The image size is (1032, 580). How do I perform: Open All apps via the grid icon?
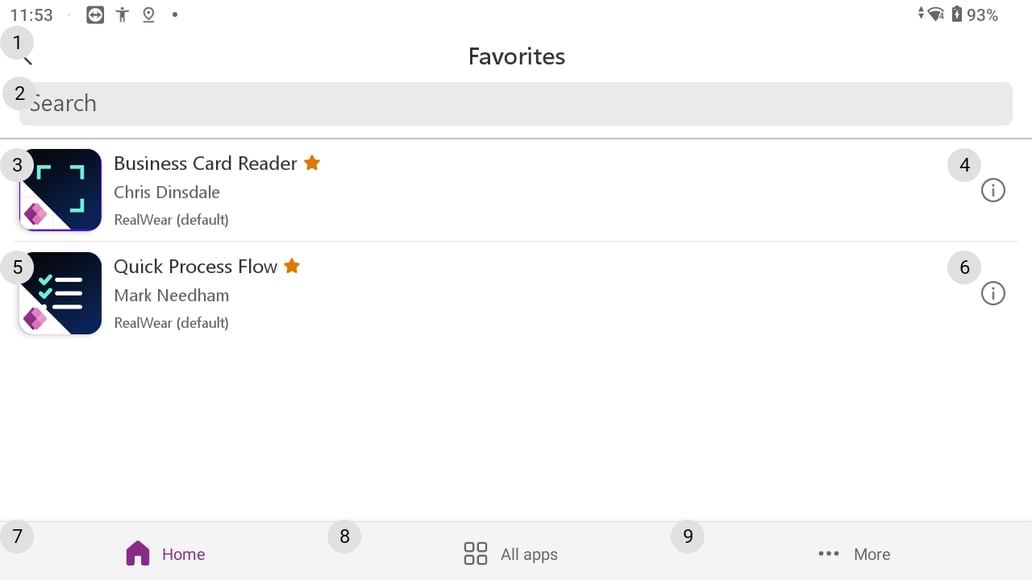coord(475,552)
